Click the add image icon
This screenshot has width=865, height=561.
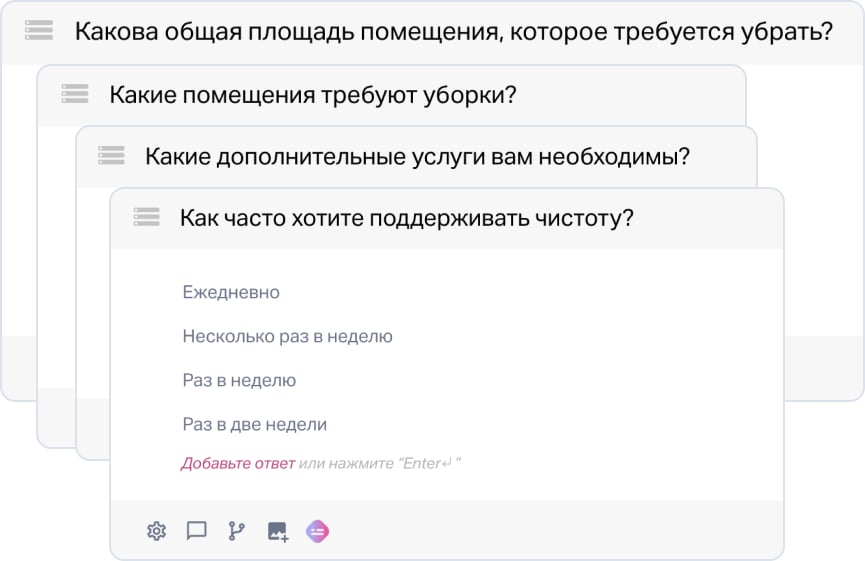tap(278, 531)
